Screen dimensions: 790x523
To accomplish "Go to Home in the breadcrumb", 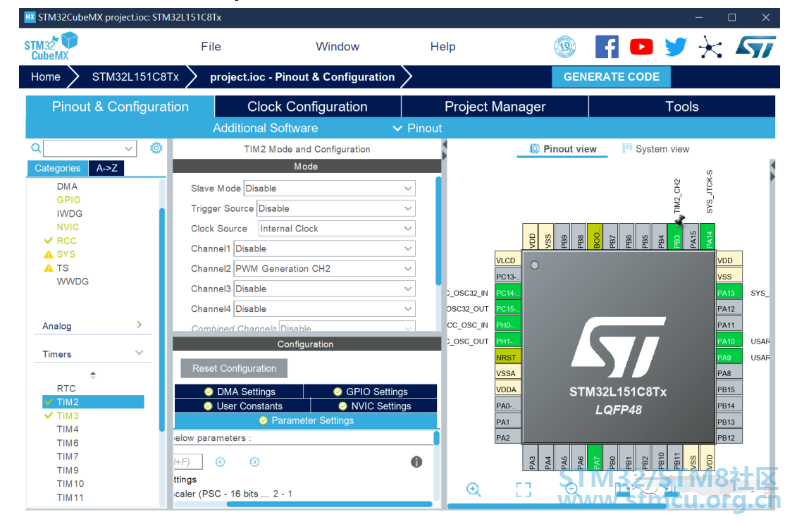I will pyautogui.click(x=45, y=77).
